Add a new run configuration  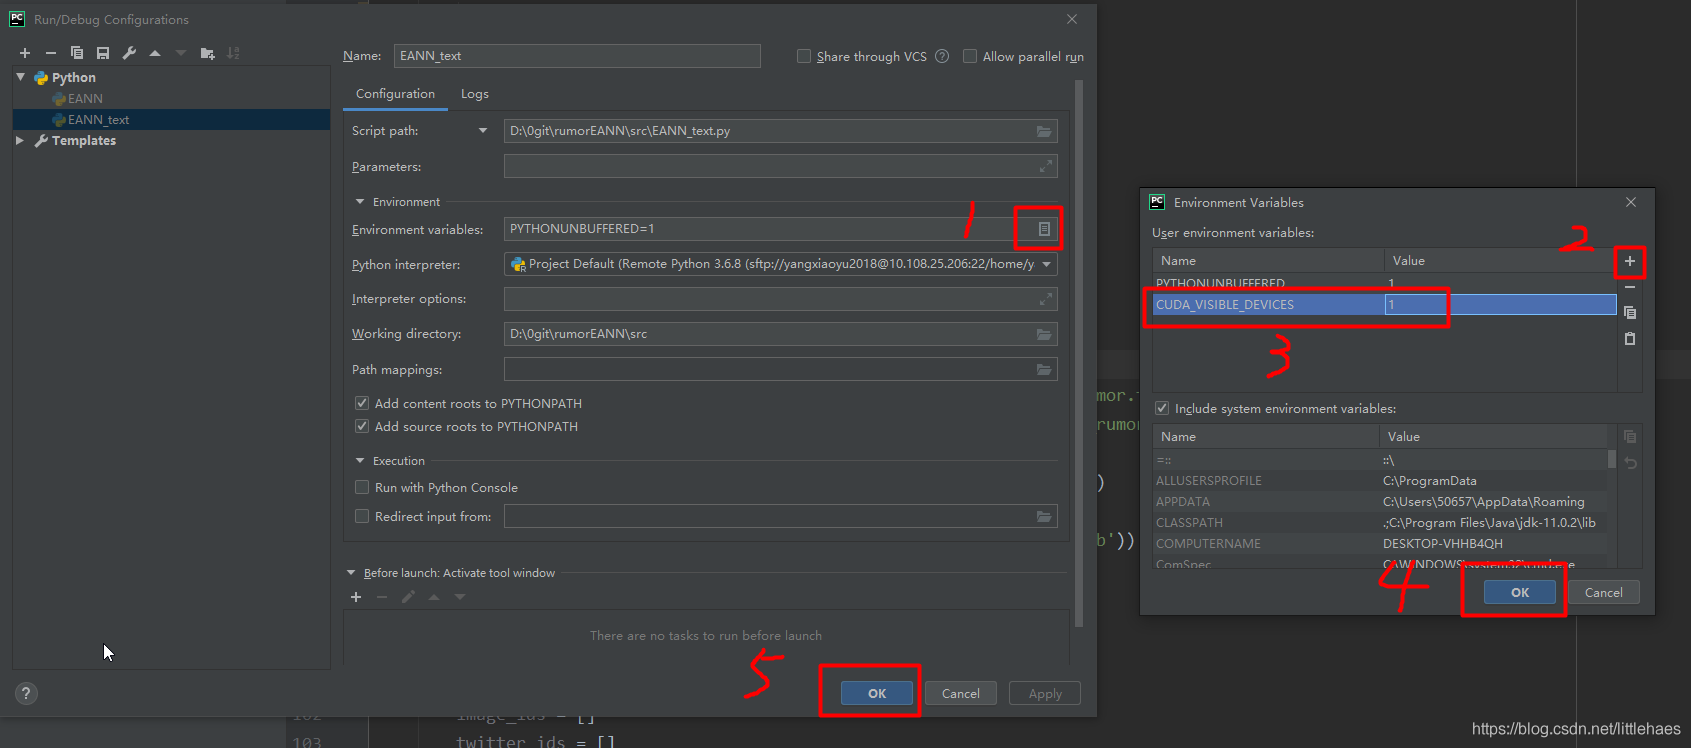pyautogui.click(x=25, y=53)
